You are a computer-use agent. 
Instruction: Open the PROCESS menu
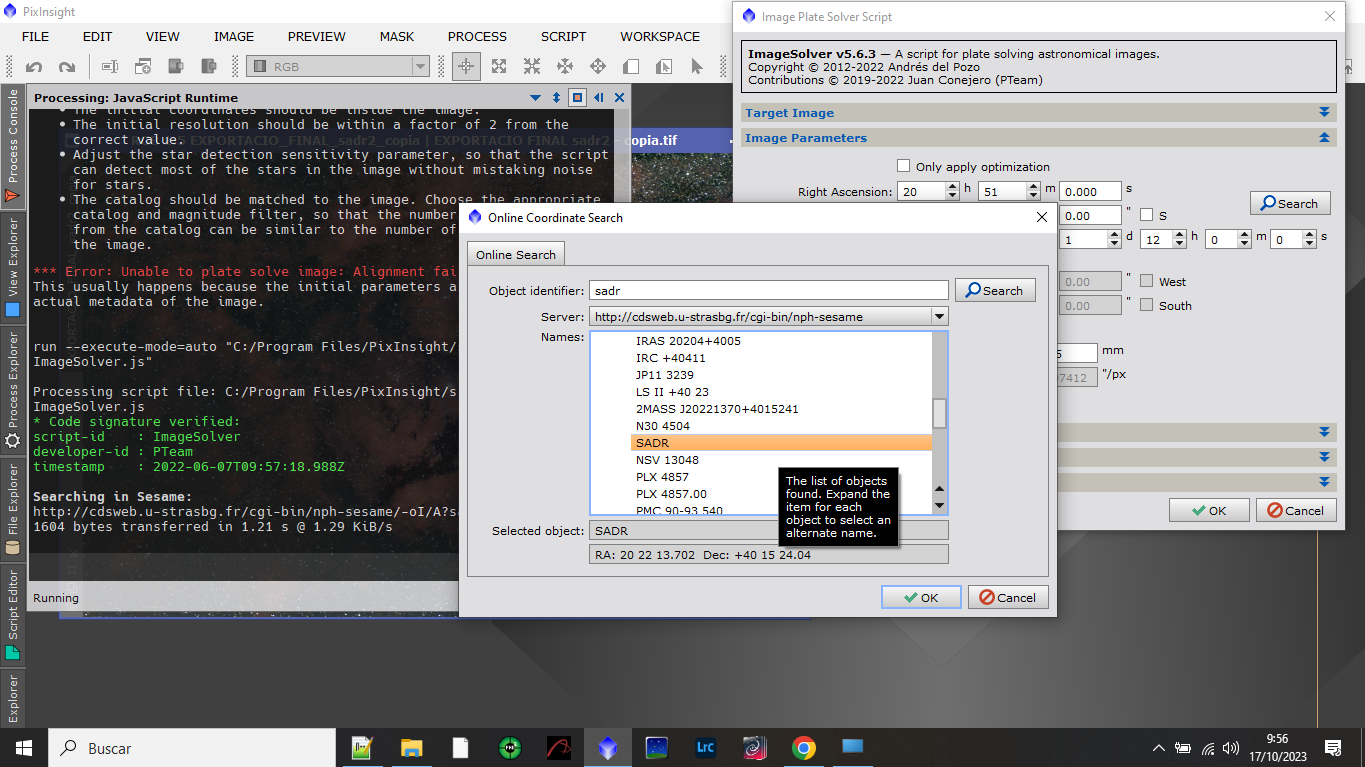[x=477, y=36]
